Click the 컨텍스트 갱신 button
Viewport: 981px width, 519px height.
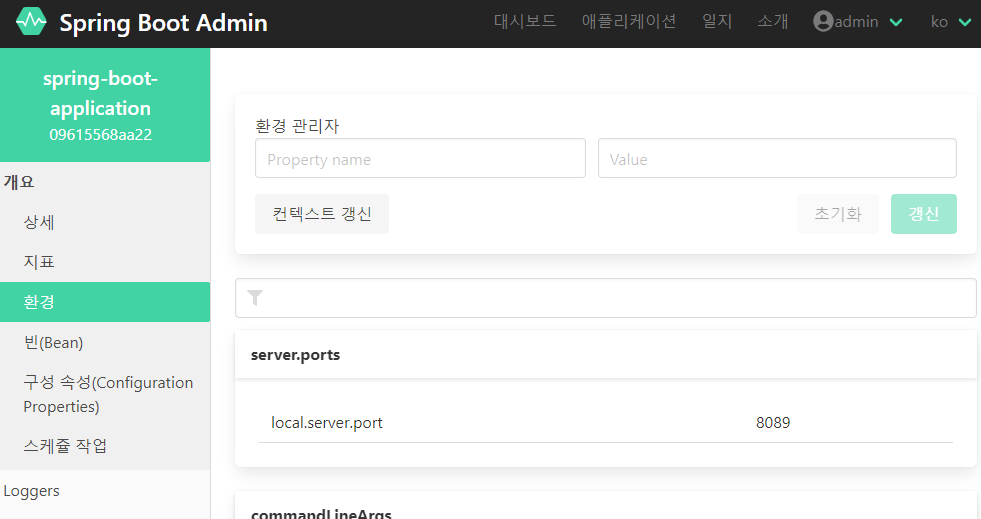322,214
